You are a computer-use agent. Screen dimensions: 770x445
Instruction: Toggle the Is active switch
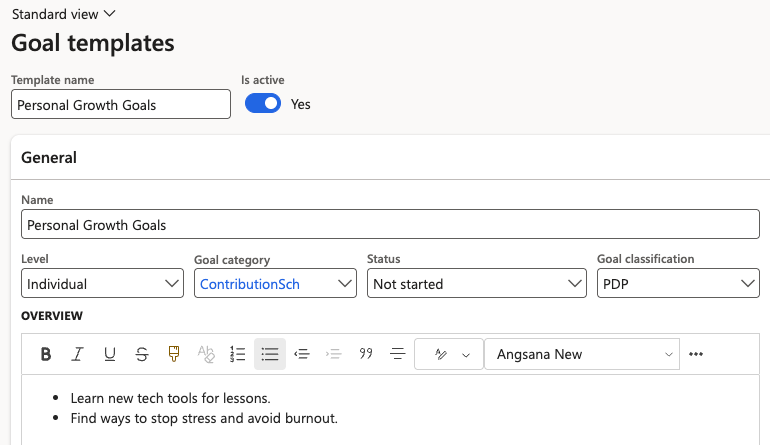[x=263, y=104]
